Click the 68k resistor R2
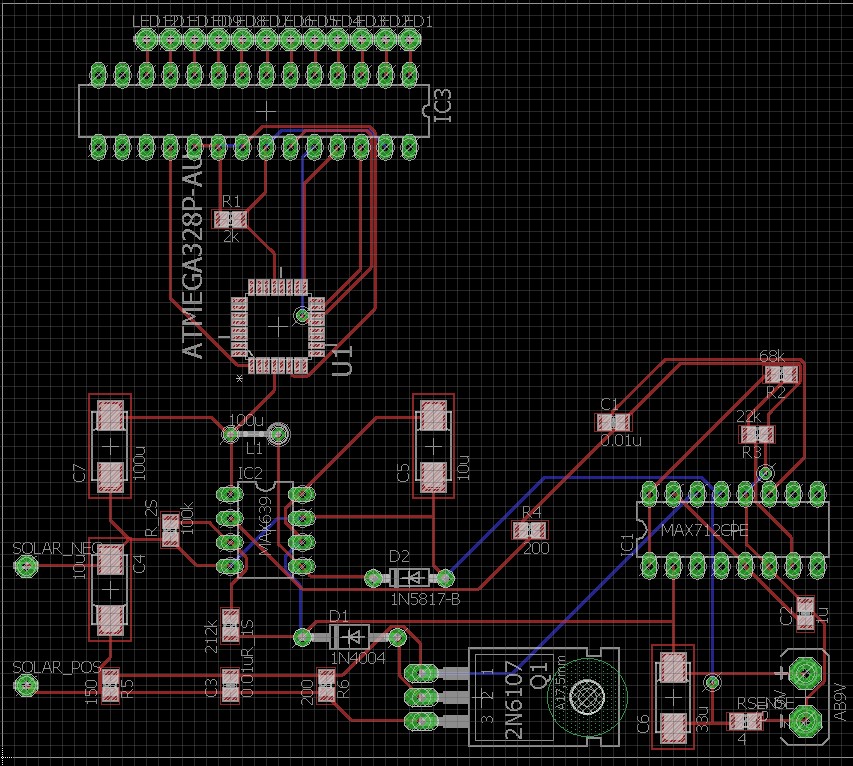Viewport: 853px width, 766px height. [779, 375]
